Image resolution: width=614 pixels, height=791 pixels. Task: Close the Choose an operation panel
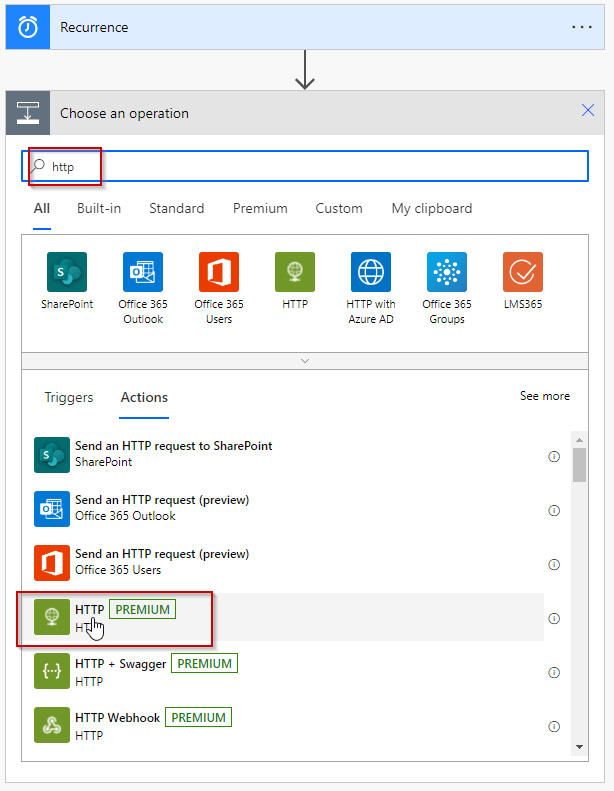[x=588, y=112]
